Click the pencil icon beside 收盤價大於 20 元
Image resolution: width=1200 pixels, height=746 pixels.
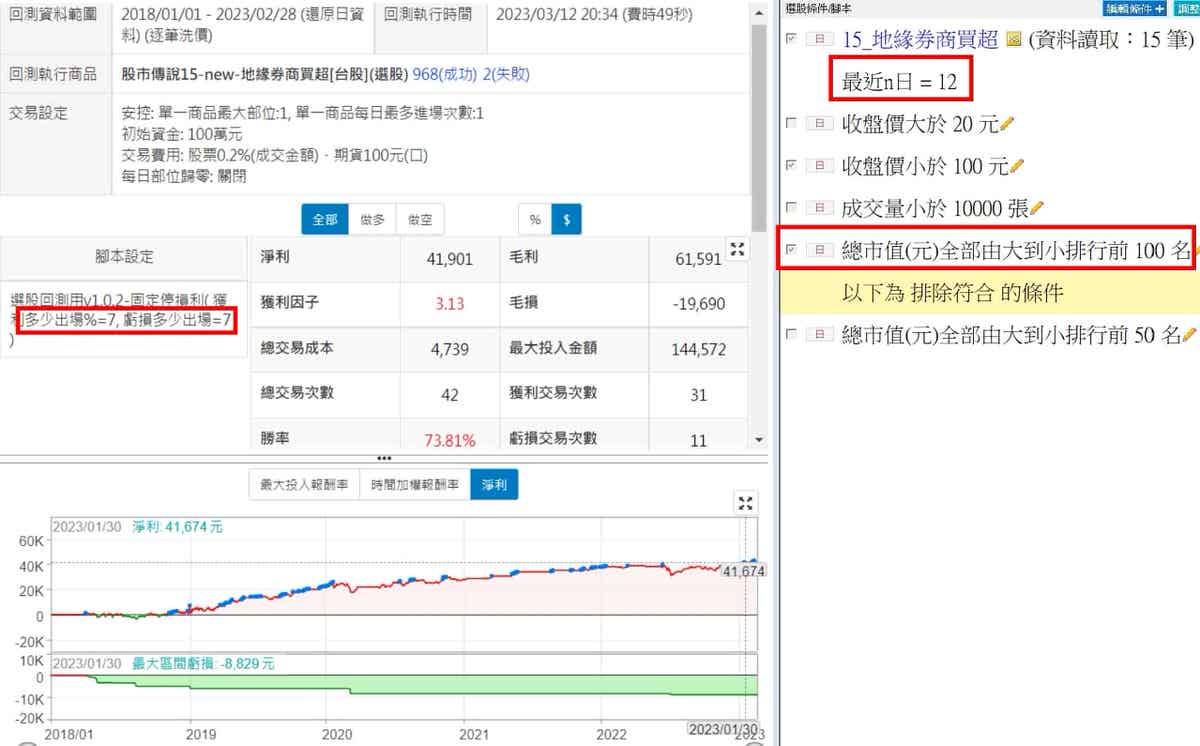[x=1008, y=124]
